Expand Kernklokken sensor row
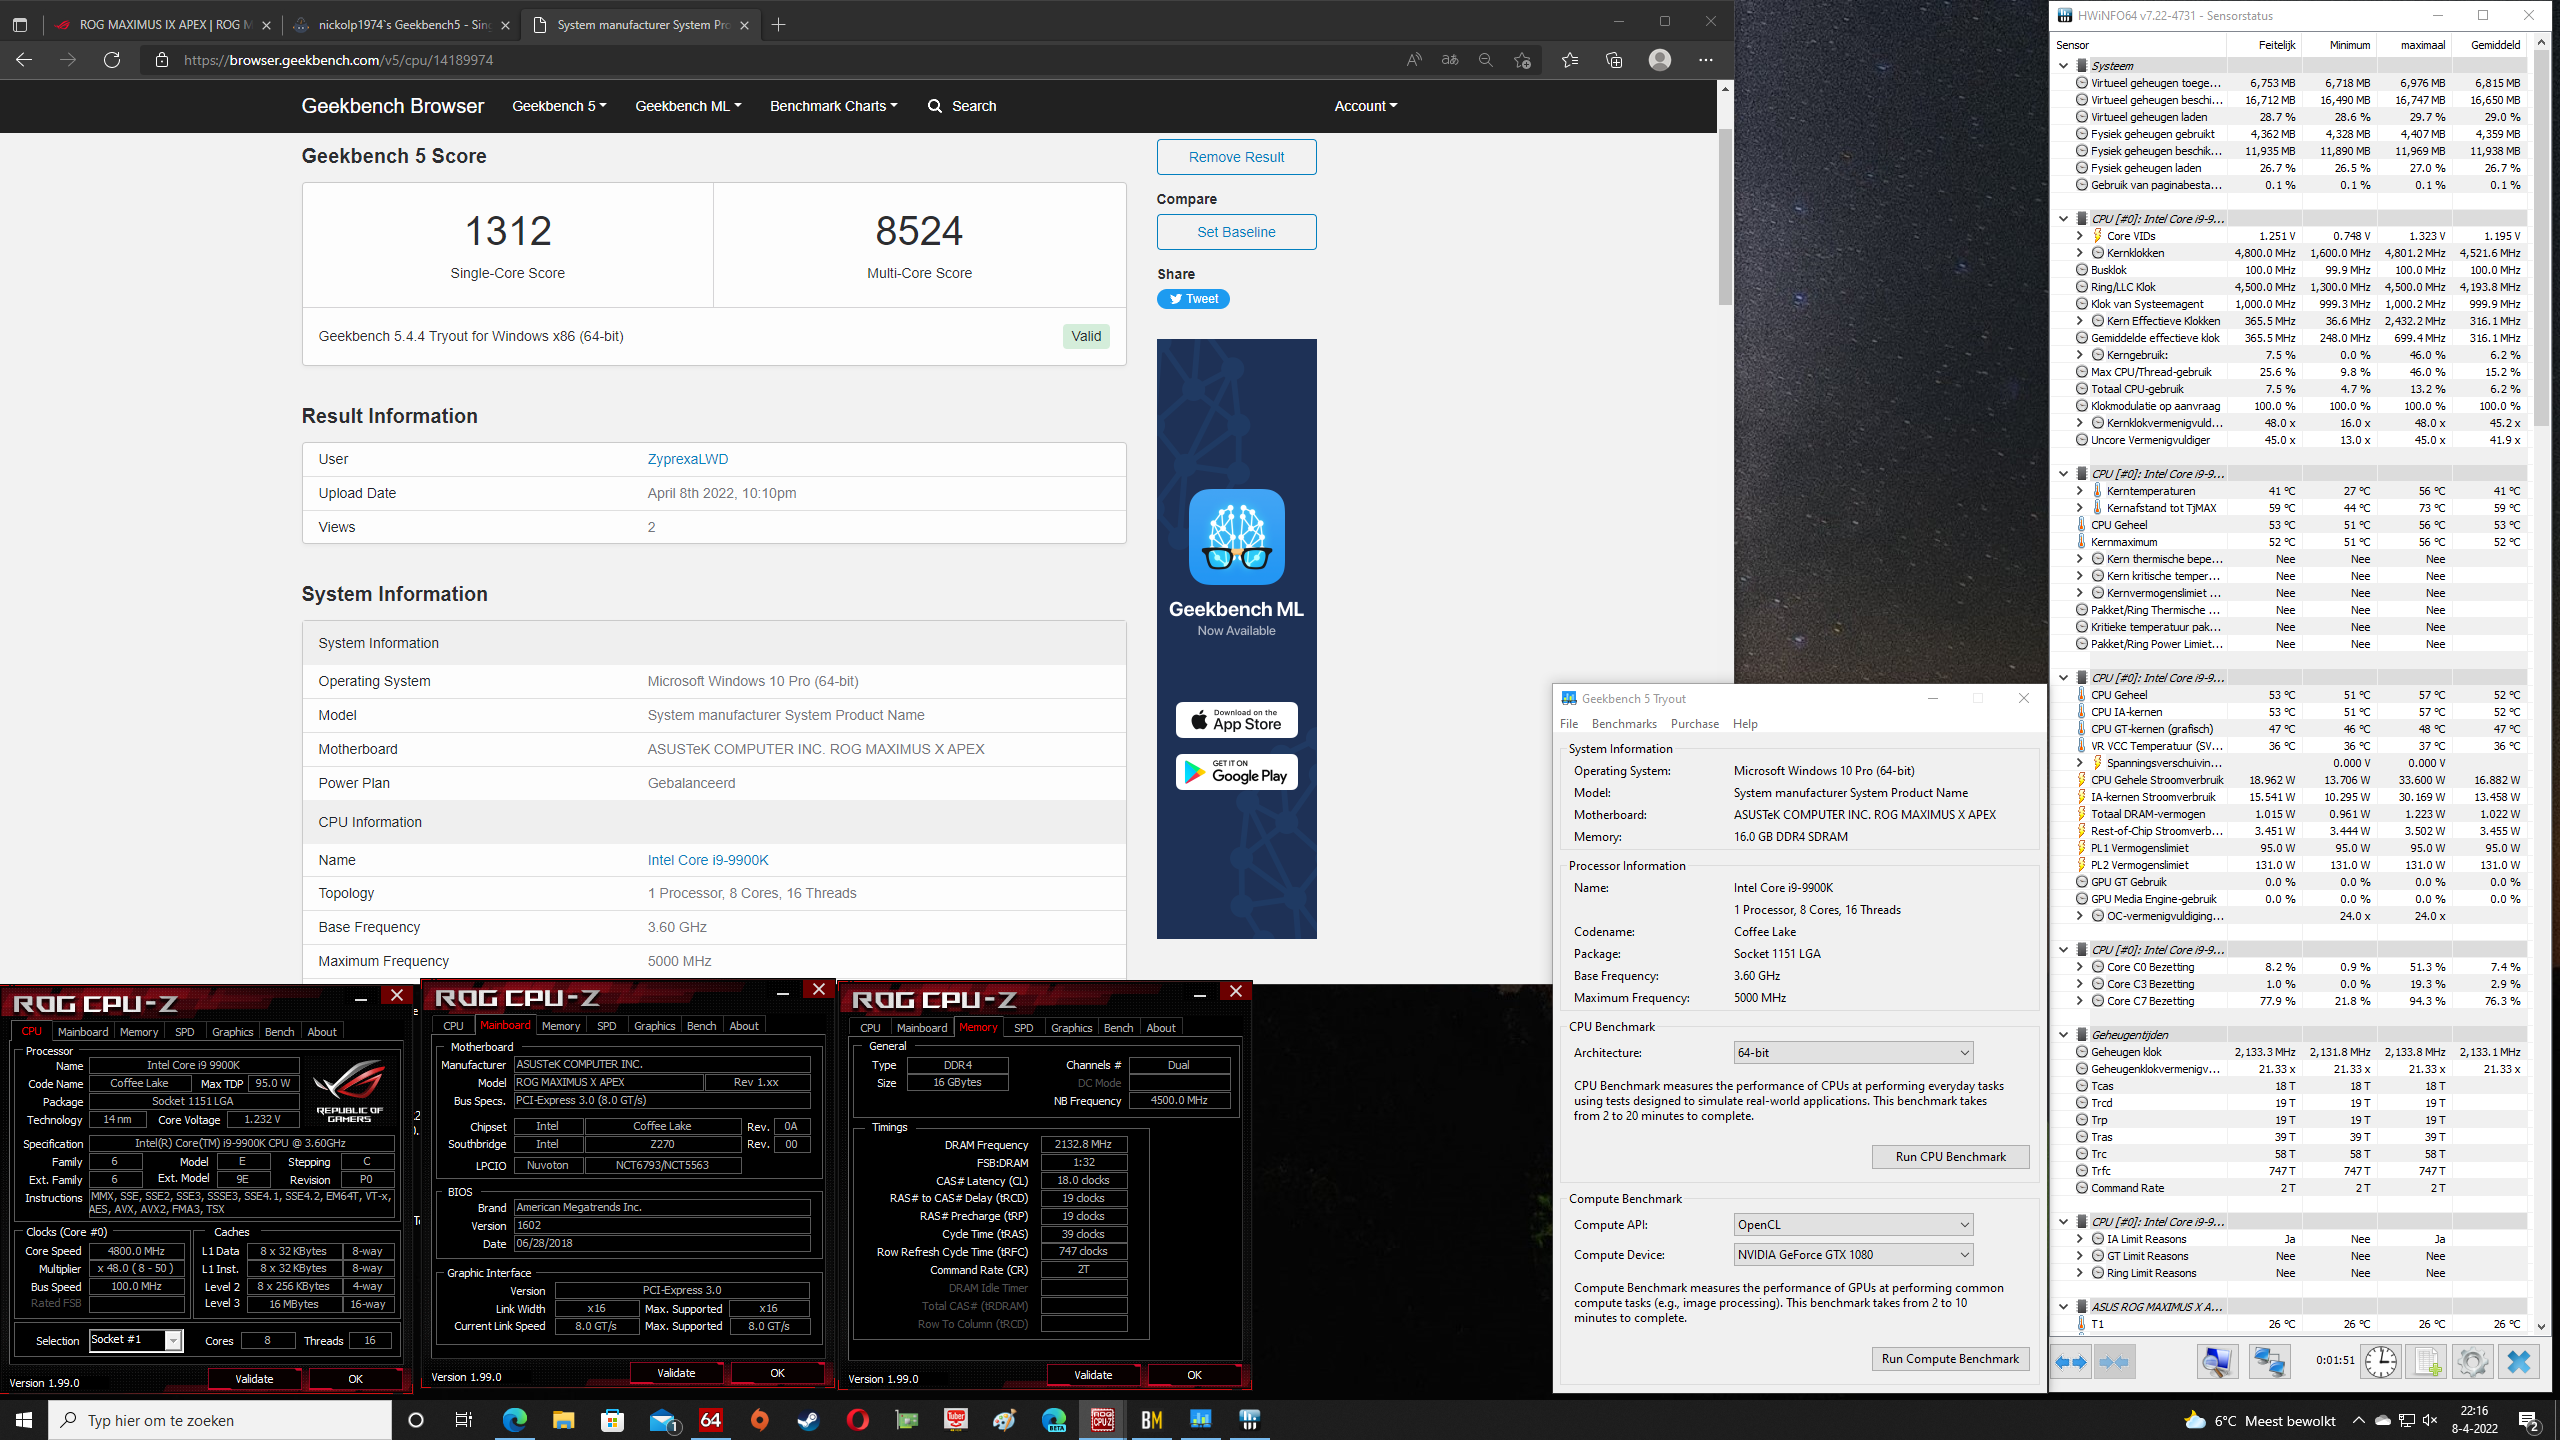This screenshot has width=2560, height=1440. (2079, 253)
